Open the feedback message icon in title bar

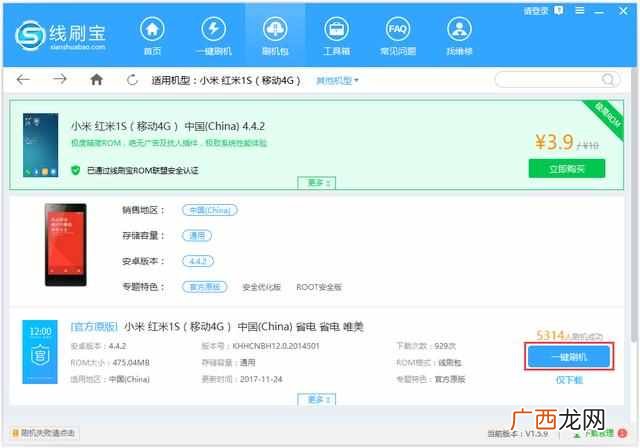point(558,11)
